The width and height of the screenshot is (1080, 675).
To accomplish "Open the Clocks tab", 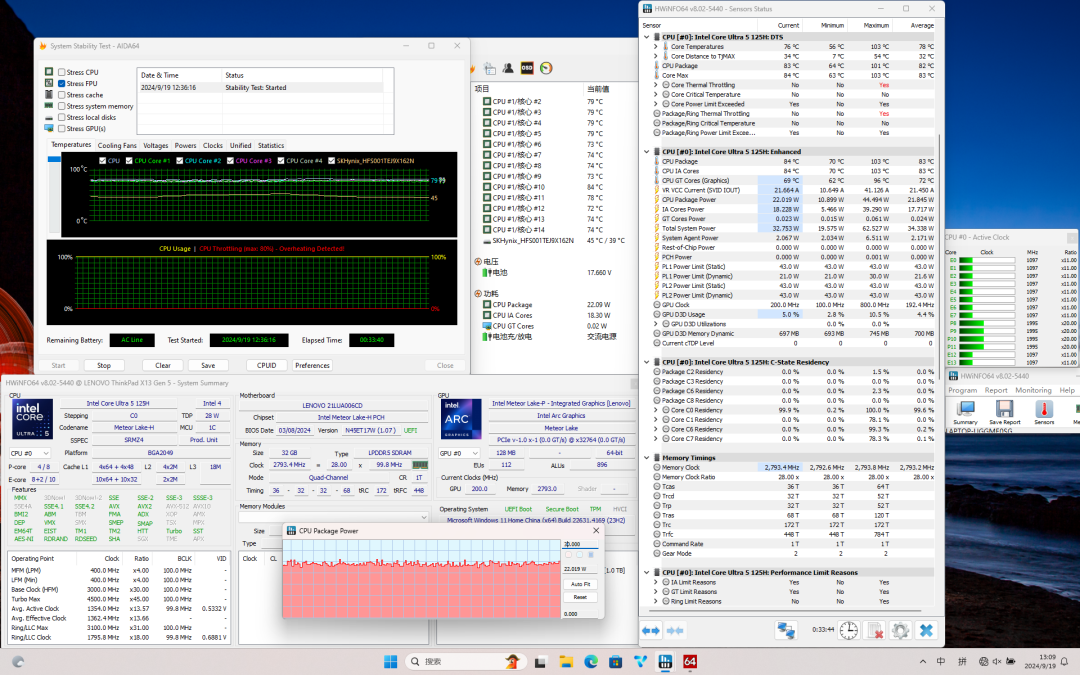I will 213,146.
